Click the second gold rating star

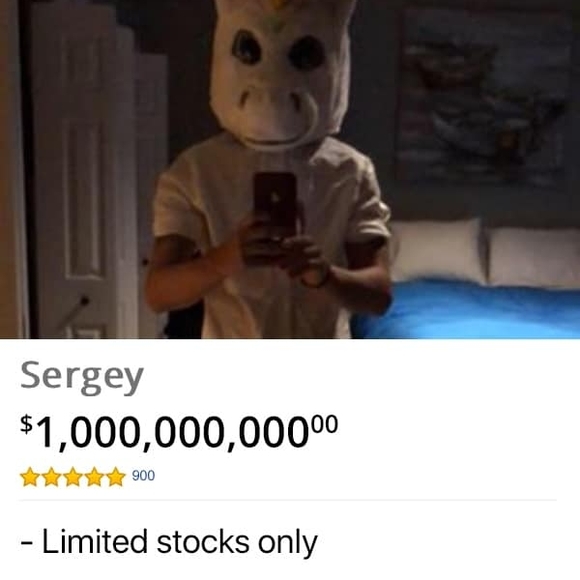[51, 476]
